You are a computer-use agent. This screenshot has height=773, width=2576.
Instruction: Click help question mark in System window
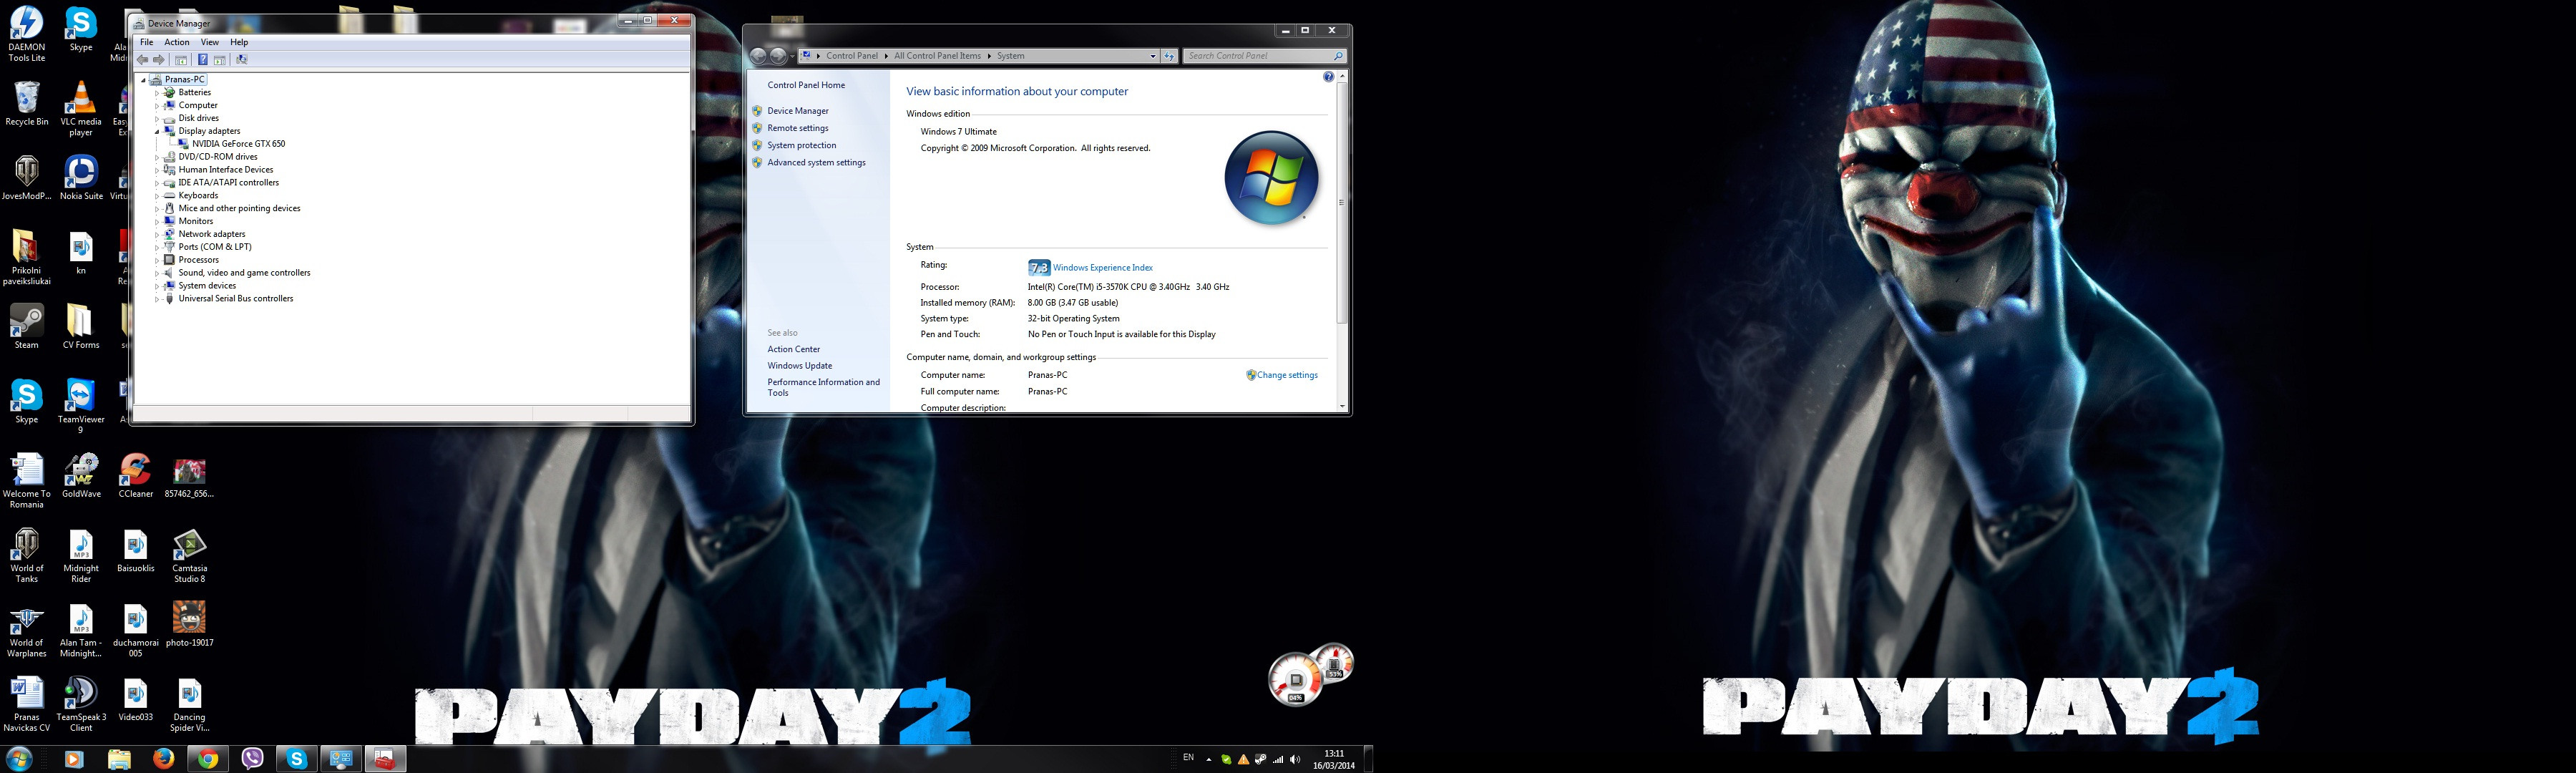coord(1328,77)
